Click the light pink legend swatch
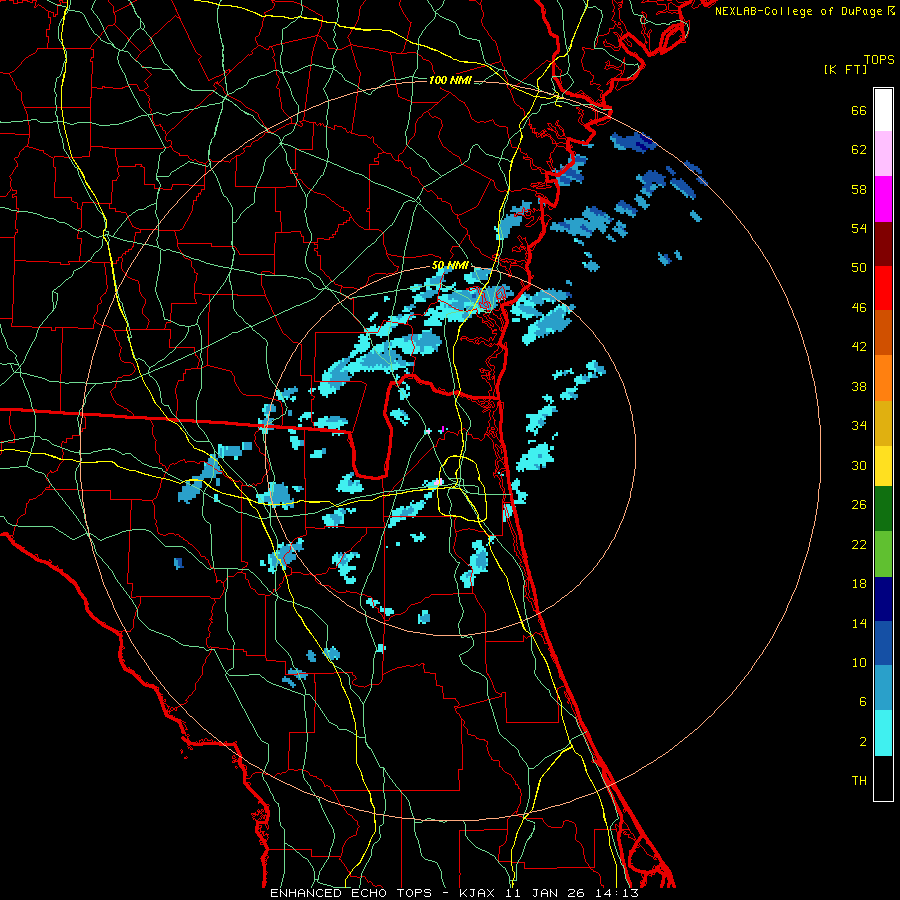Viewport: 900px width, 900px height. (883, 153)
